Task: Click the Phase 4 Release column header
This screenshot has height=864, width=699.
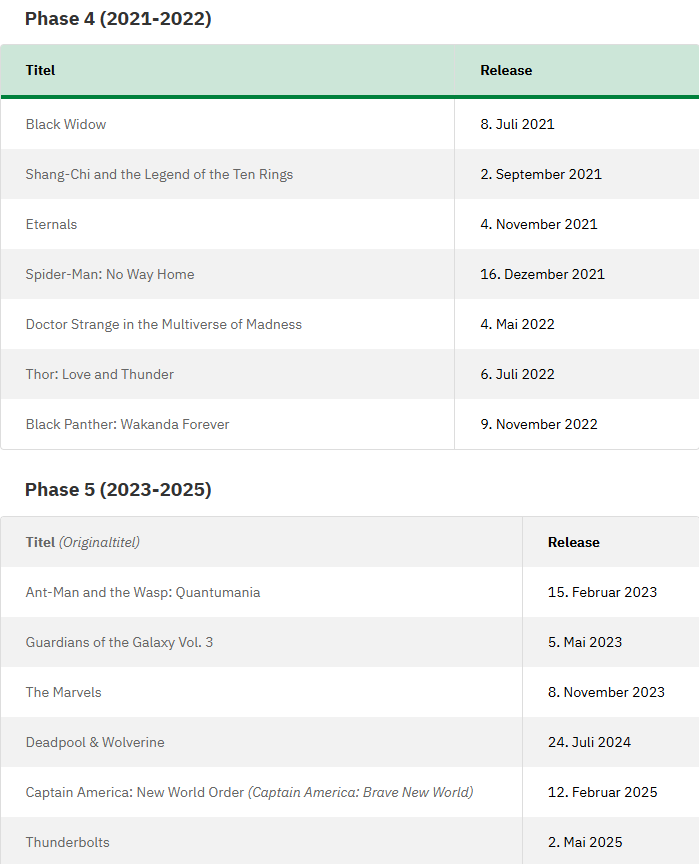Action: (506, 71)
